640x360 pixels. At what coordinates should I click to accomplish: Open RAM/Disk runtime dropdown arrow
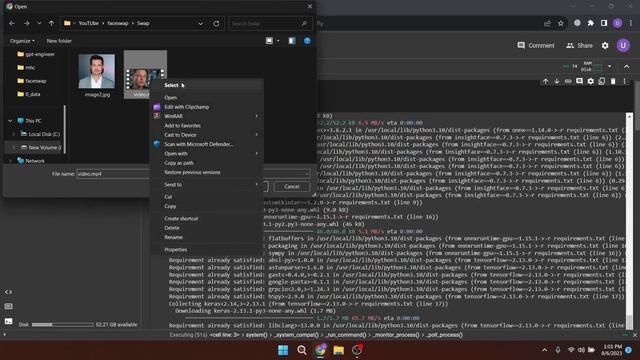click(x=609, y=66)
